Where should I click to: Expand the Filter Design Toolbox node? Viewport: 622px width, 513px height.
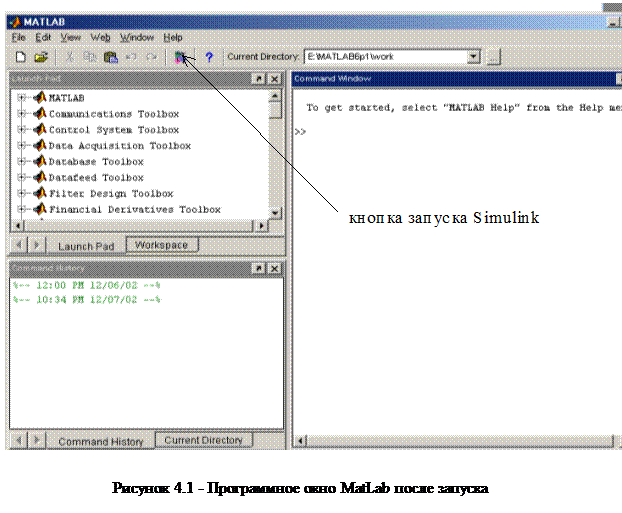[22, 193]
